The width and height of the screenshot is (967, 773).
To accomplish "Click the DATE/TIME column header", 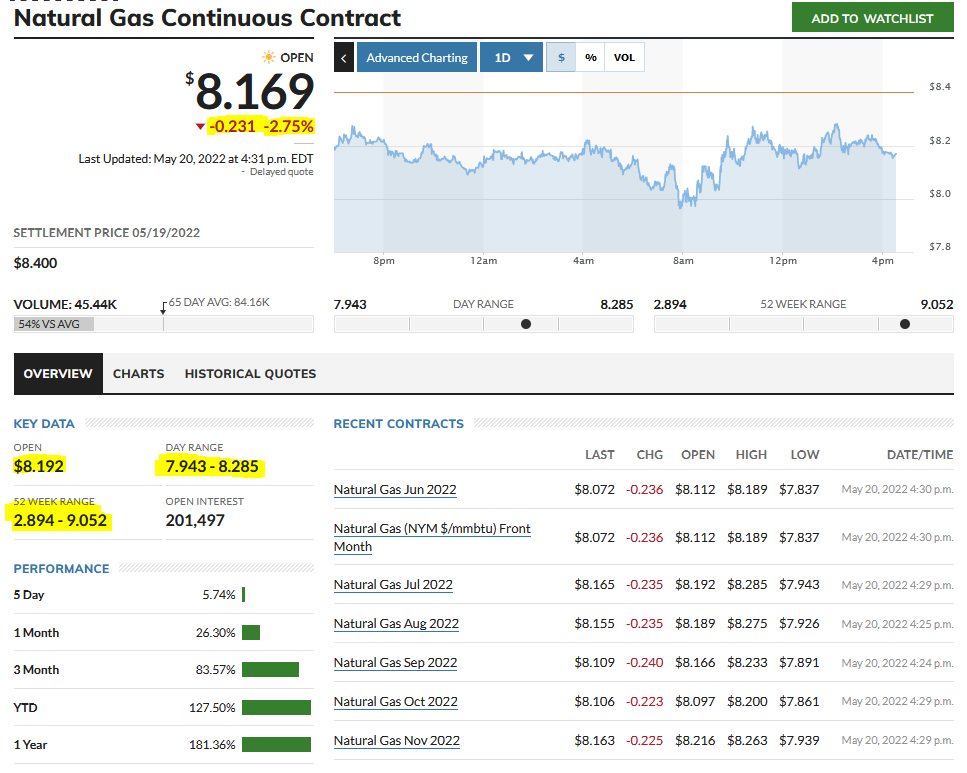I will [920, 455].
